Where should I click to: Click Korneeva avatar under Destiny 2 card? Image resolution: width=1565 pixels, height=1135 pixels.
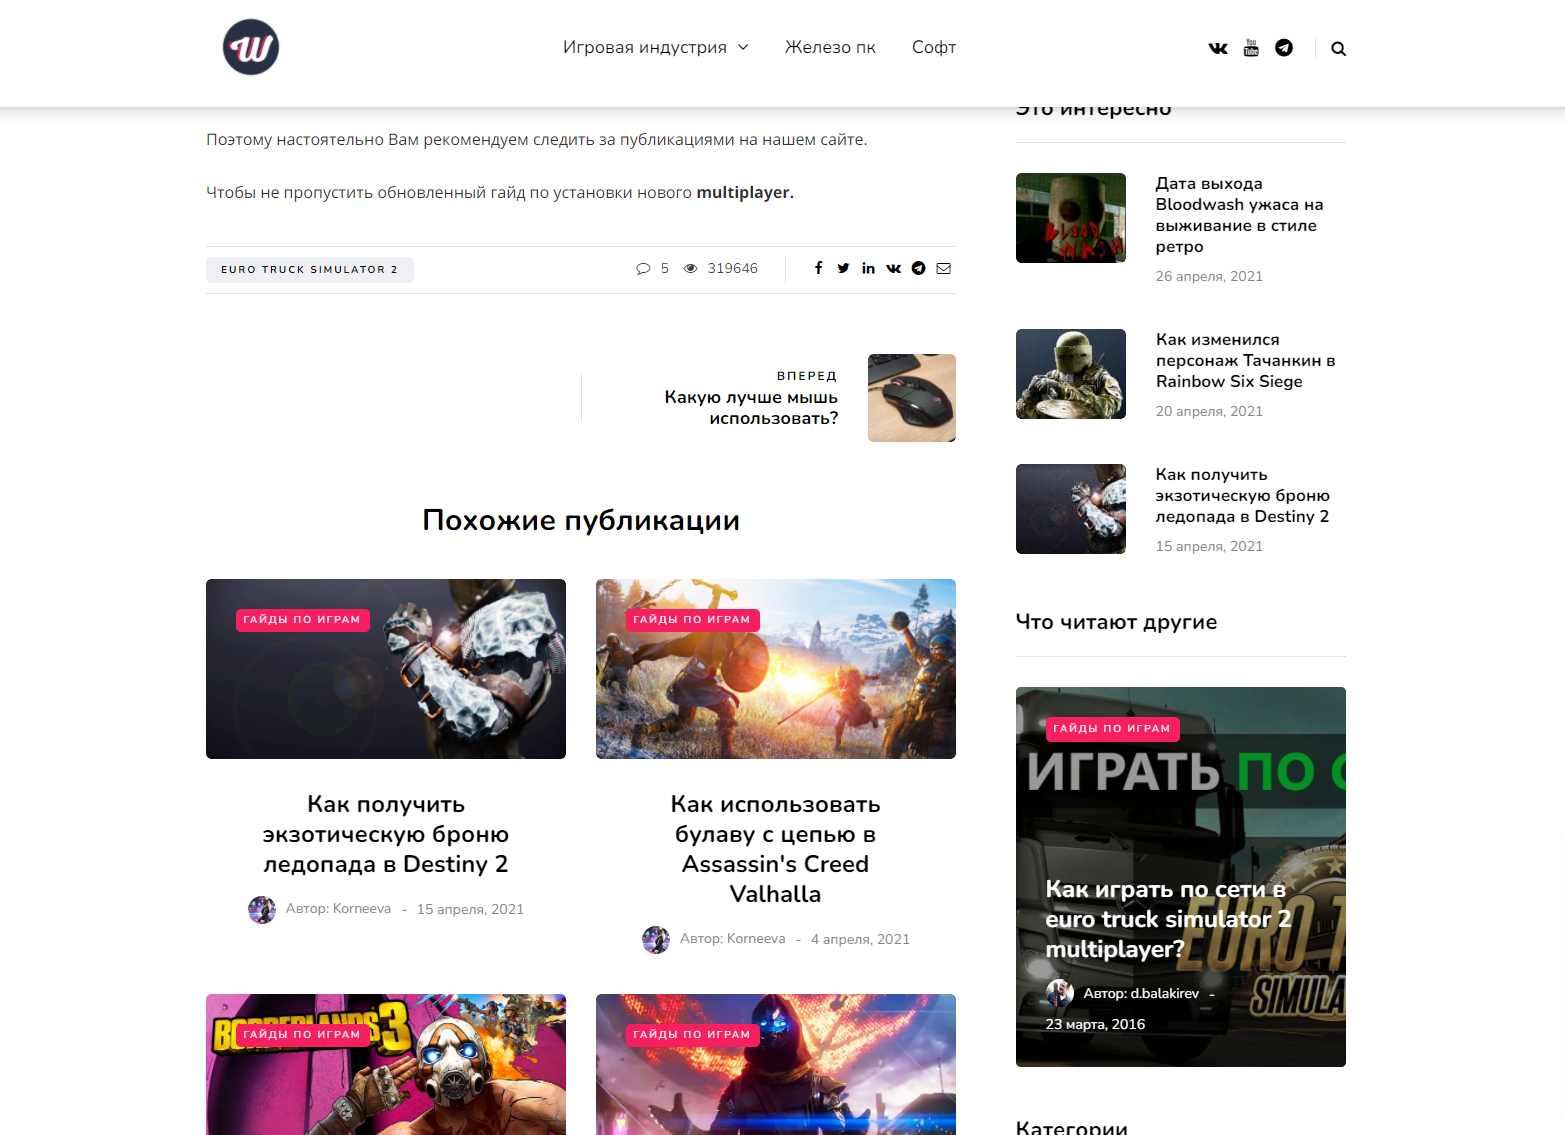pos(262,910)
